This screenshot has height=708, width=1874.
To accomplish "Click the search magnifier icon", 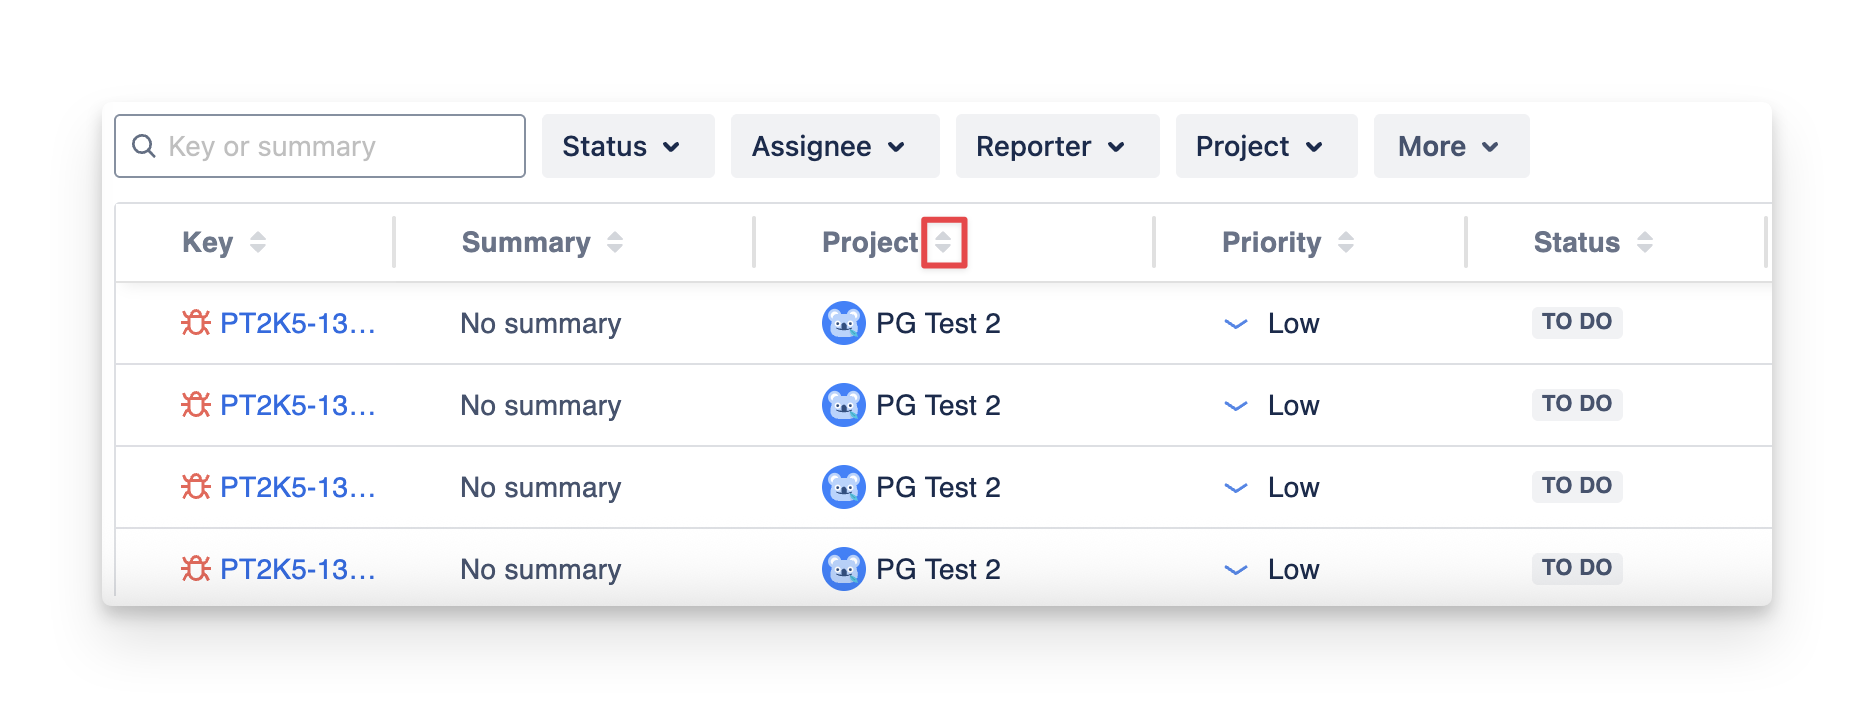I will click(x=144, y=146).
